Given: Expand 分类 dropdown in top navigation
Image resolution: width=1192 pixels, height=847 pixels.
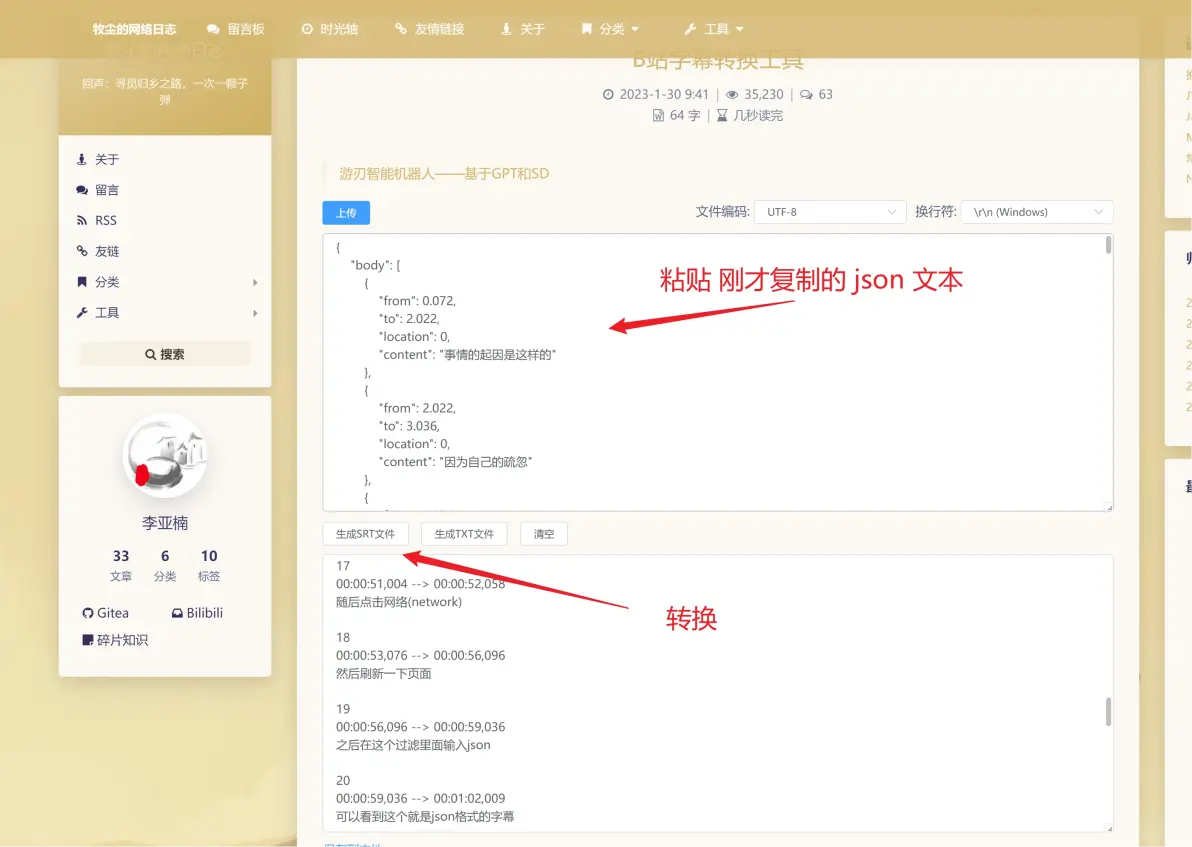Looking at the screenshot, I should (610, 29).
